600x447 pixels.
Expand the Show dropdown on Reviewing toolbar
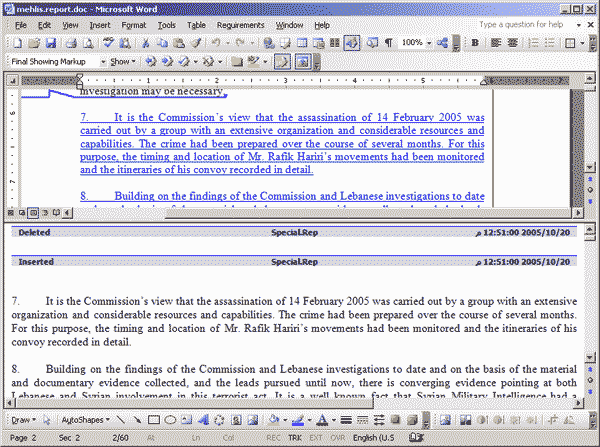coord(122,61)
